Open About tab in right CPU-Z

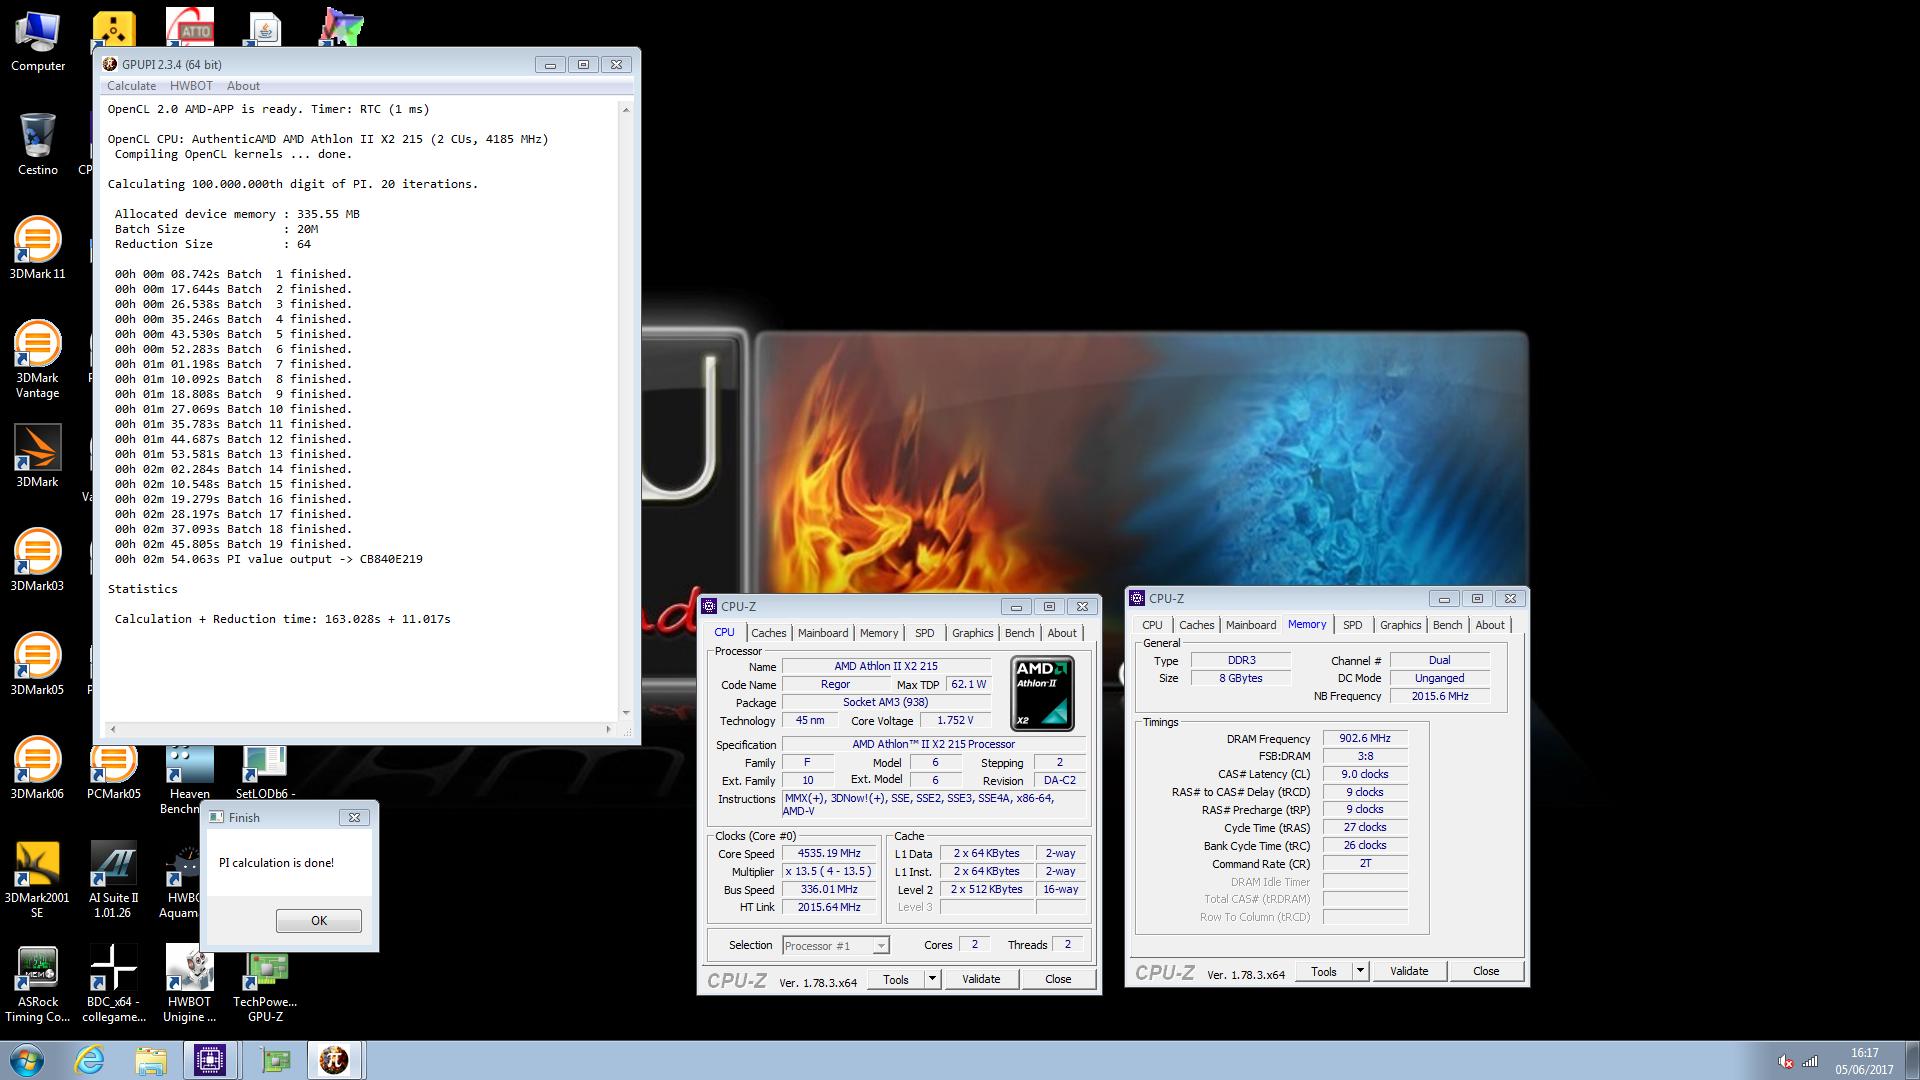1490,625
